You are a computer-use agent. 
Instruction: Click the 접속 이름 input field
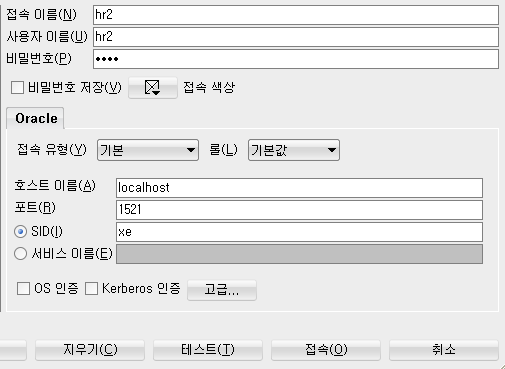pos(296,15)
